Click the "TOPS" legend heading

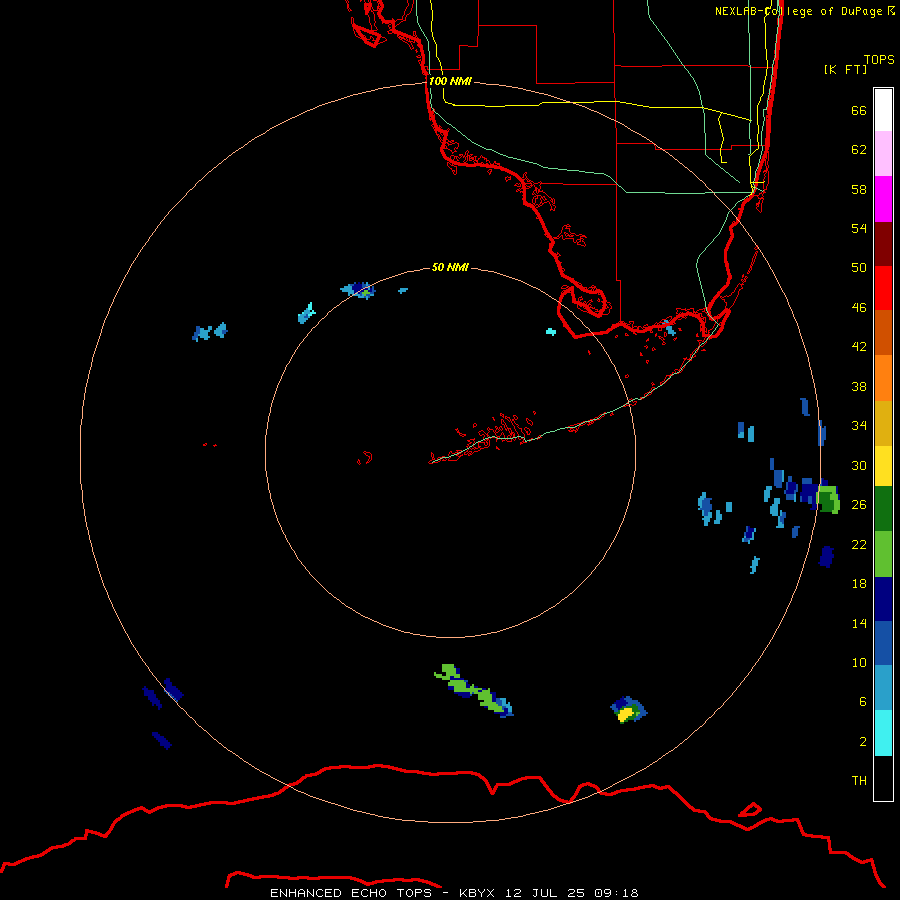coord(879,59)
